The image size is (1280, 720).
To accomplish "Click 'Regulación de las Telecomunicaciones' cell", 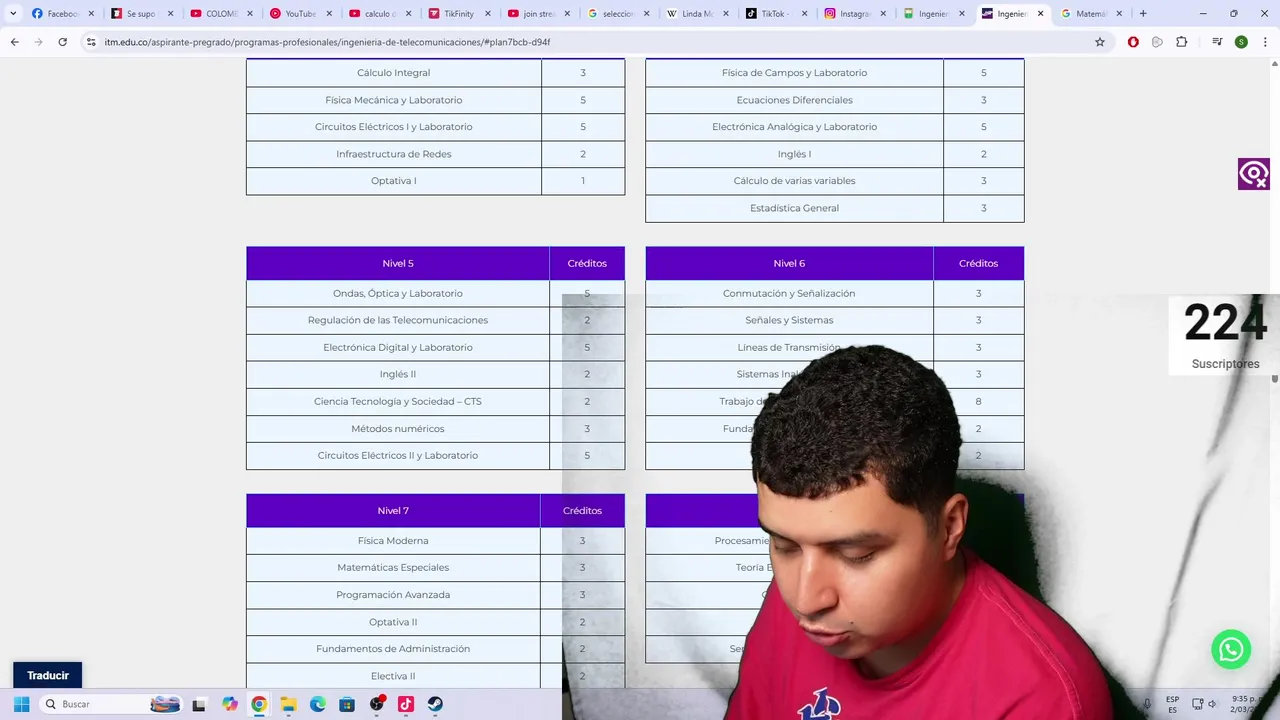I will tap(398, 320).
